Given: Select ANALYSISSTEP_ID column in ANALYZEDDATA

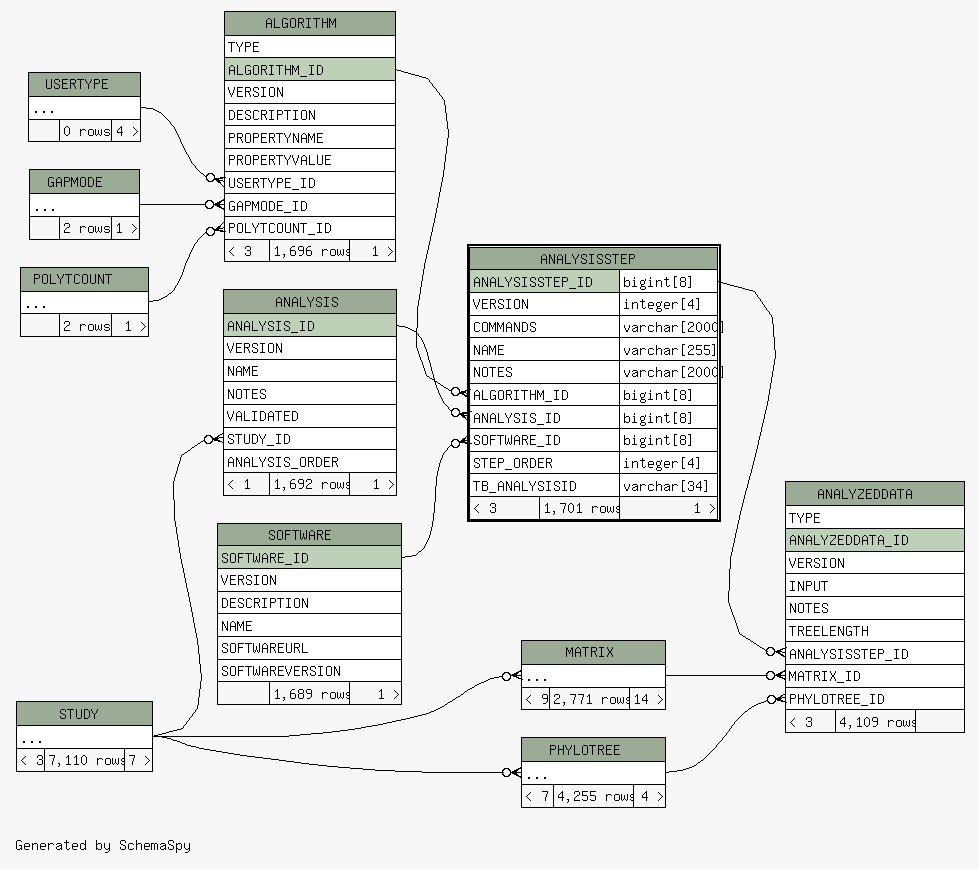Looking at the screenshot, I should coord(875,654).
